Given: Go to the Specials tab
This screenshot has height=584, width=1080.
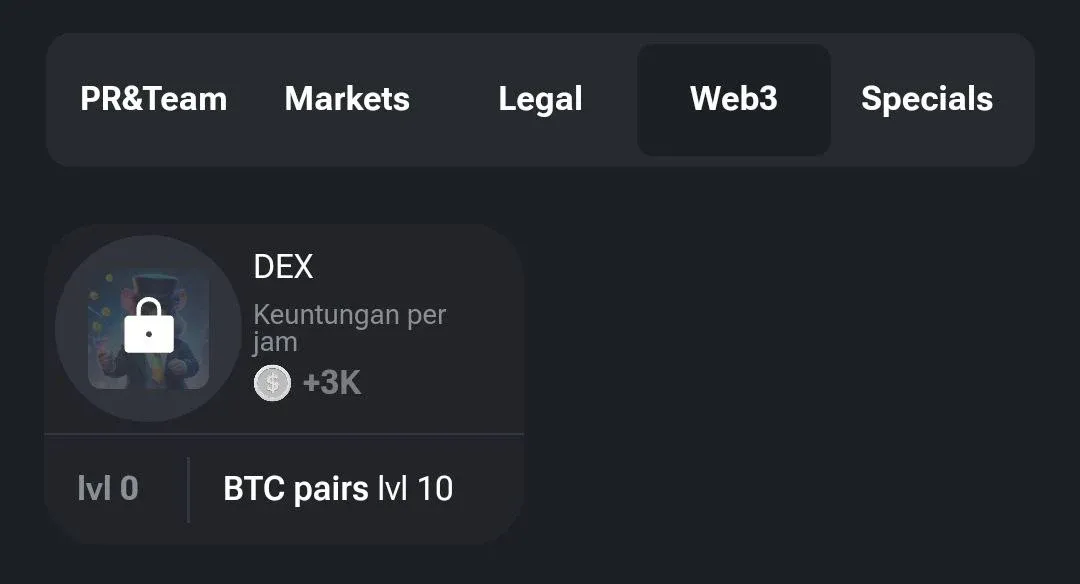Looking at the screenshot, I should [926, 99].
